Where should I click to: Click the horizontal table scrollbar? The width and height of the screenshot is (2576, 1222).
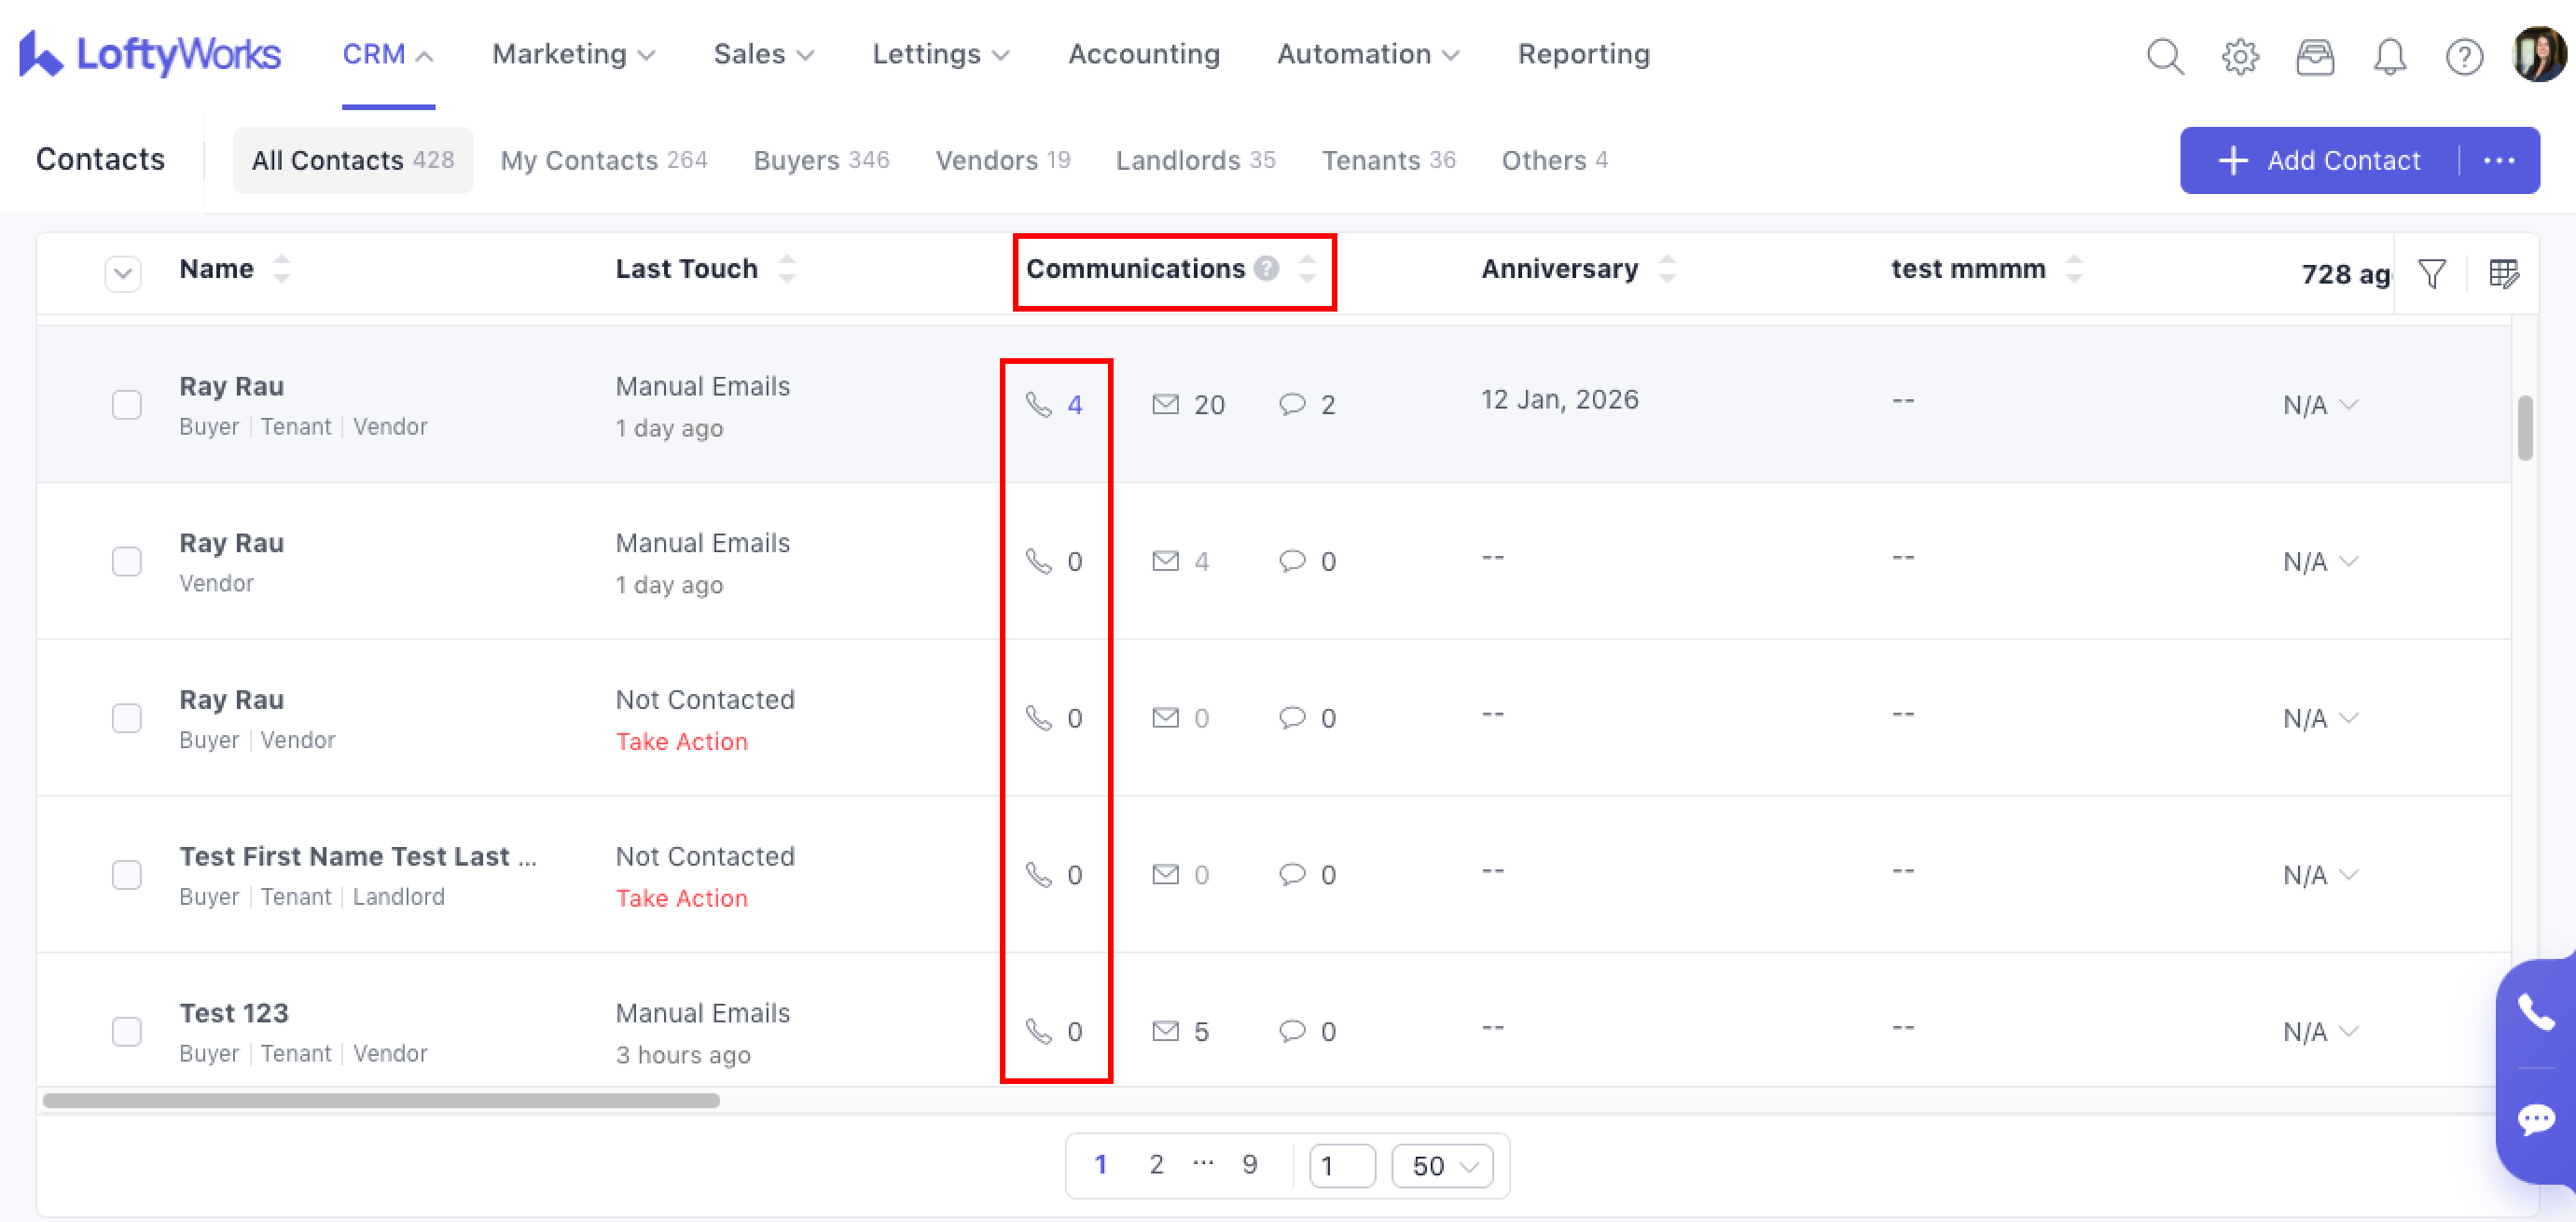(x=380, y=1100)
